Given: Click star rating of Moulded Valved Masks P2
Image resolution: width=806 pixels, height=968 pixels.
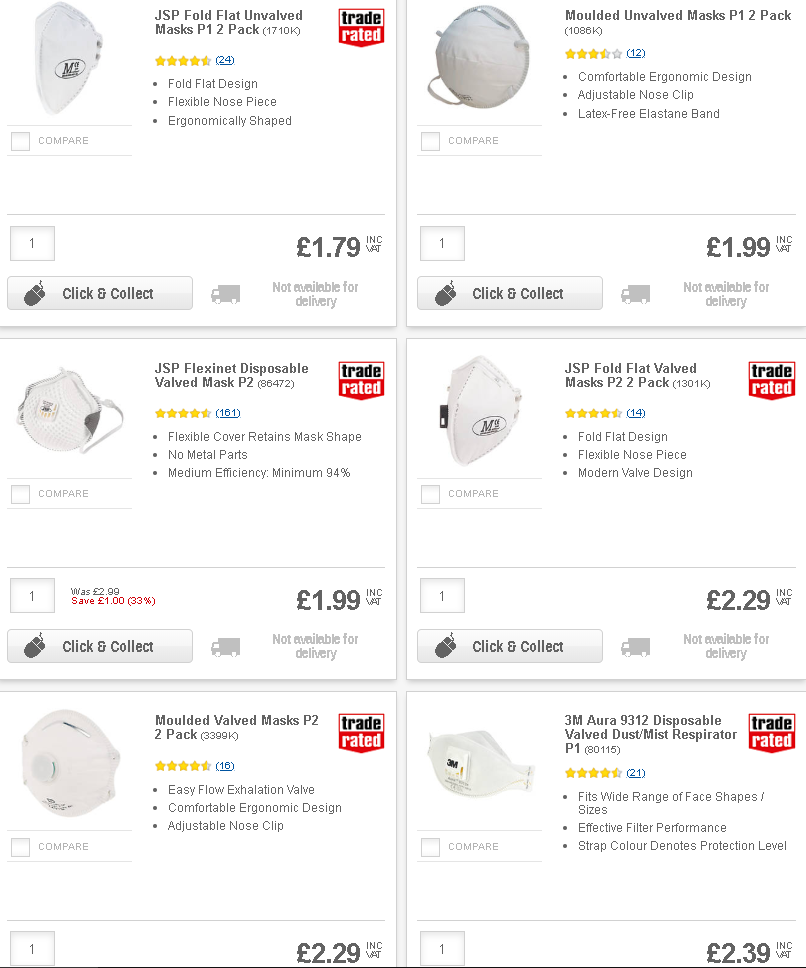Looking at the screenshot, I should (x=183, y=766).
